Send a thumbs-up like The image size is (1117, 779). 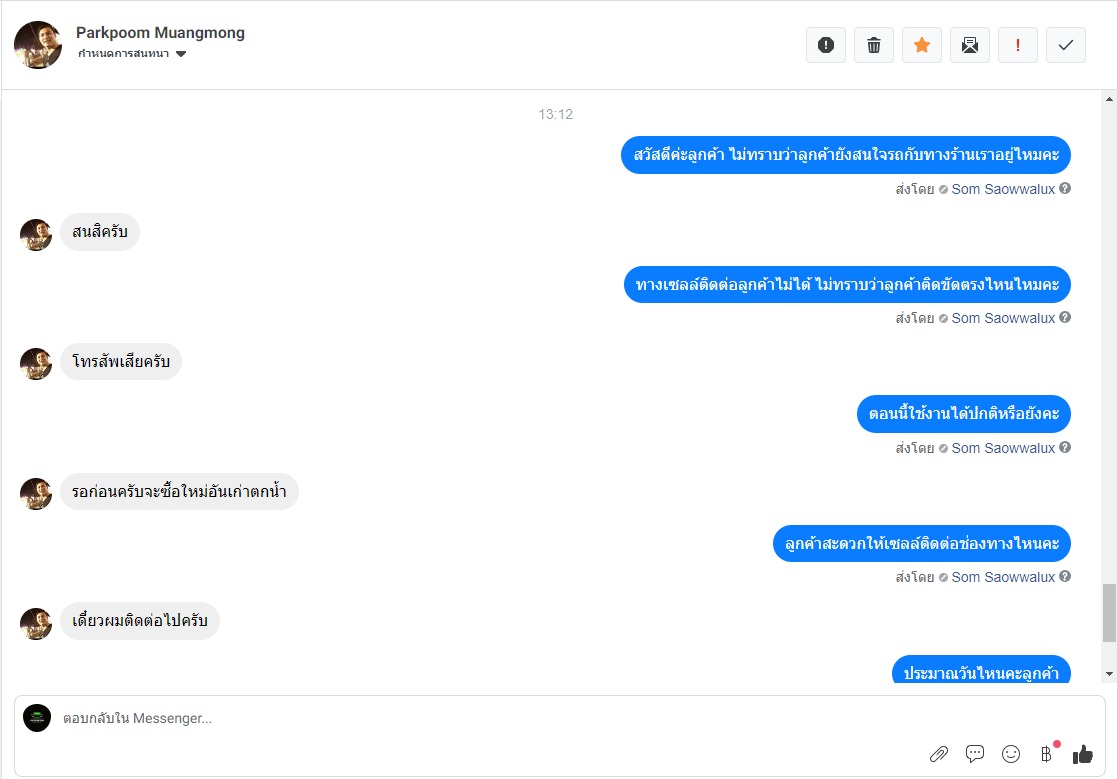pyautogui.click(x=1083, y=754)
